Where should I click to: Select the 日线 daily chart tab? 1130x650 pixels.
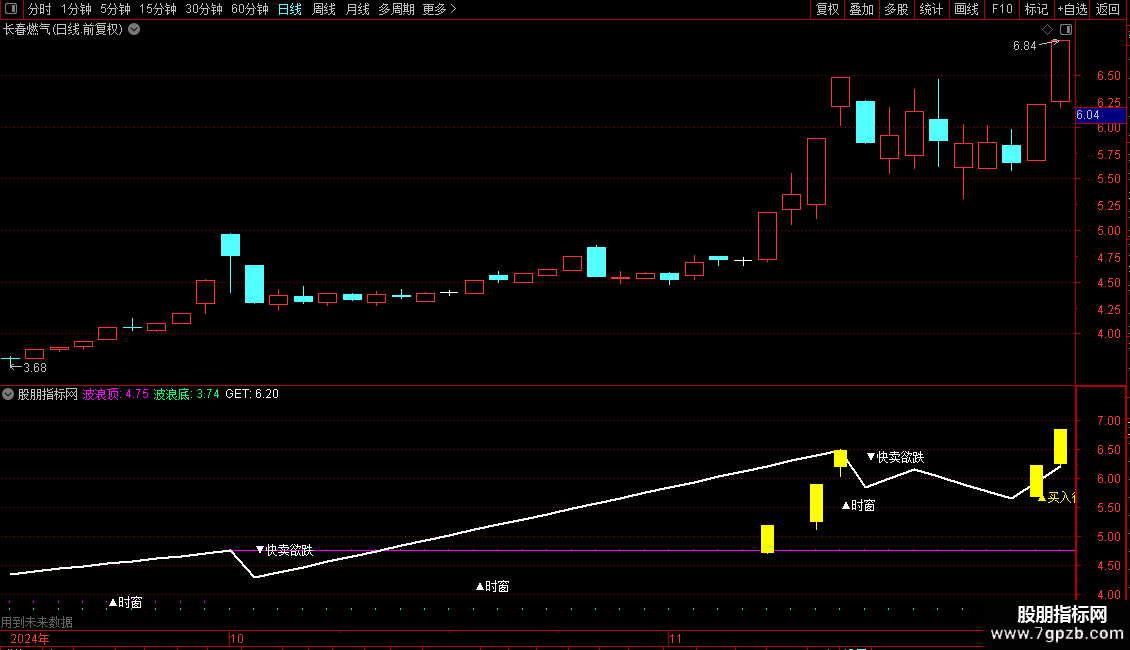tap(290, 9)
